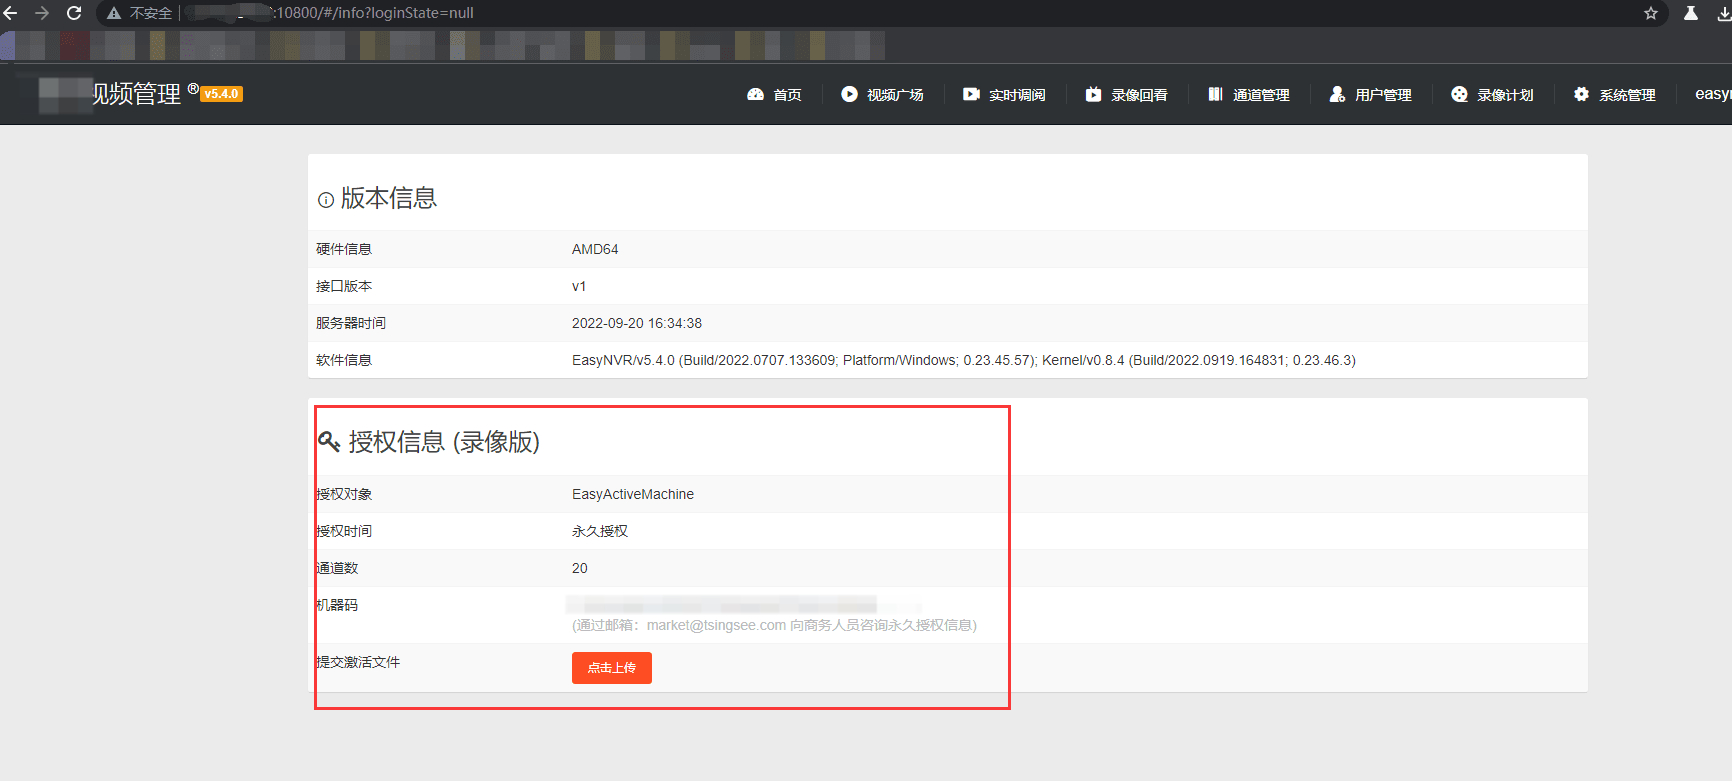This screenshot has width=1732, height=781.
Task: Click the browser profile flask icon
Action: click(x=1691, y=13)
